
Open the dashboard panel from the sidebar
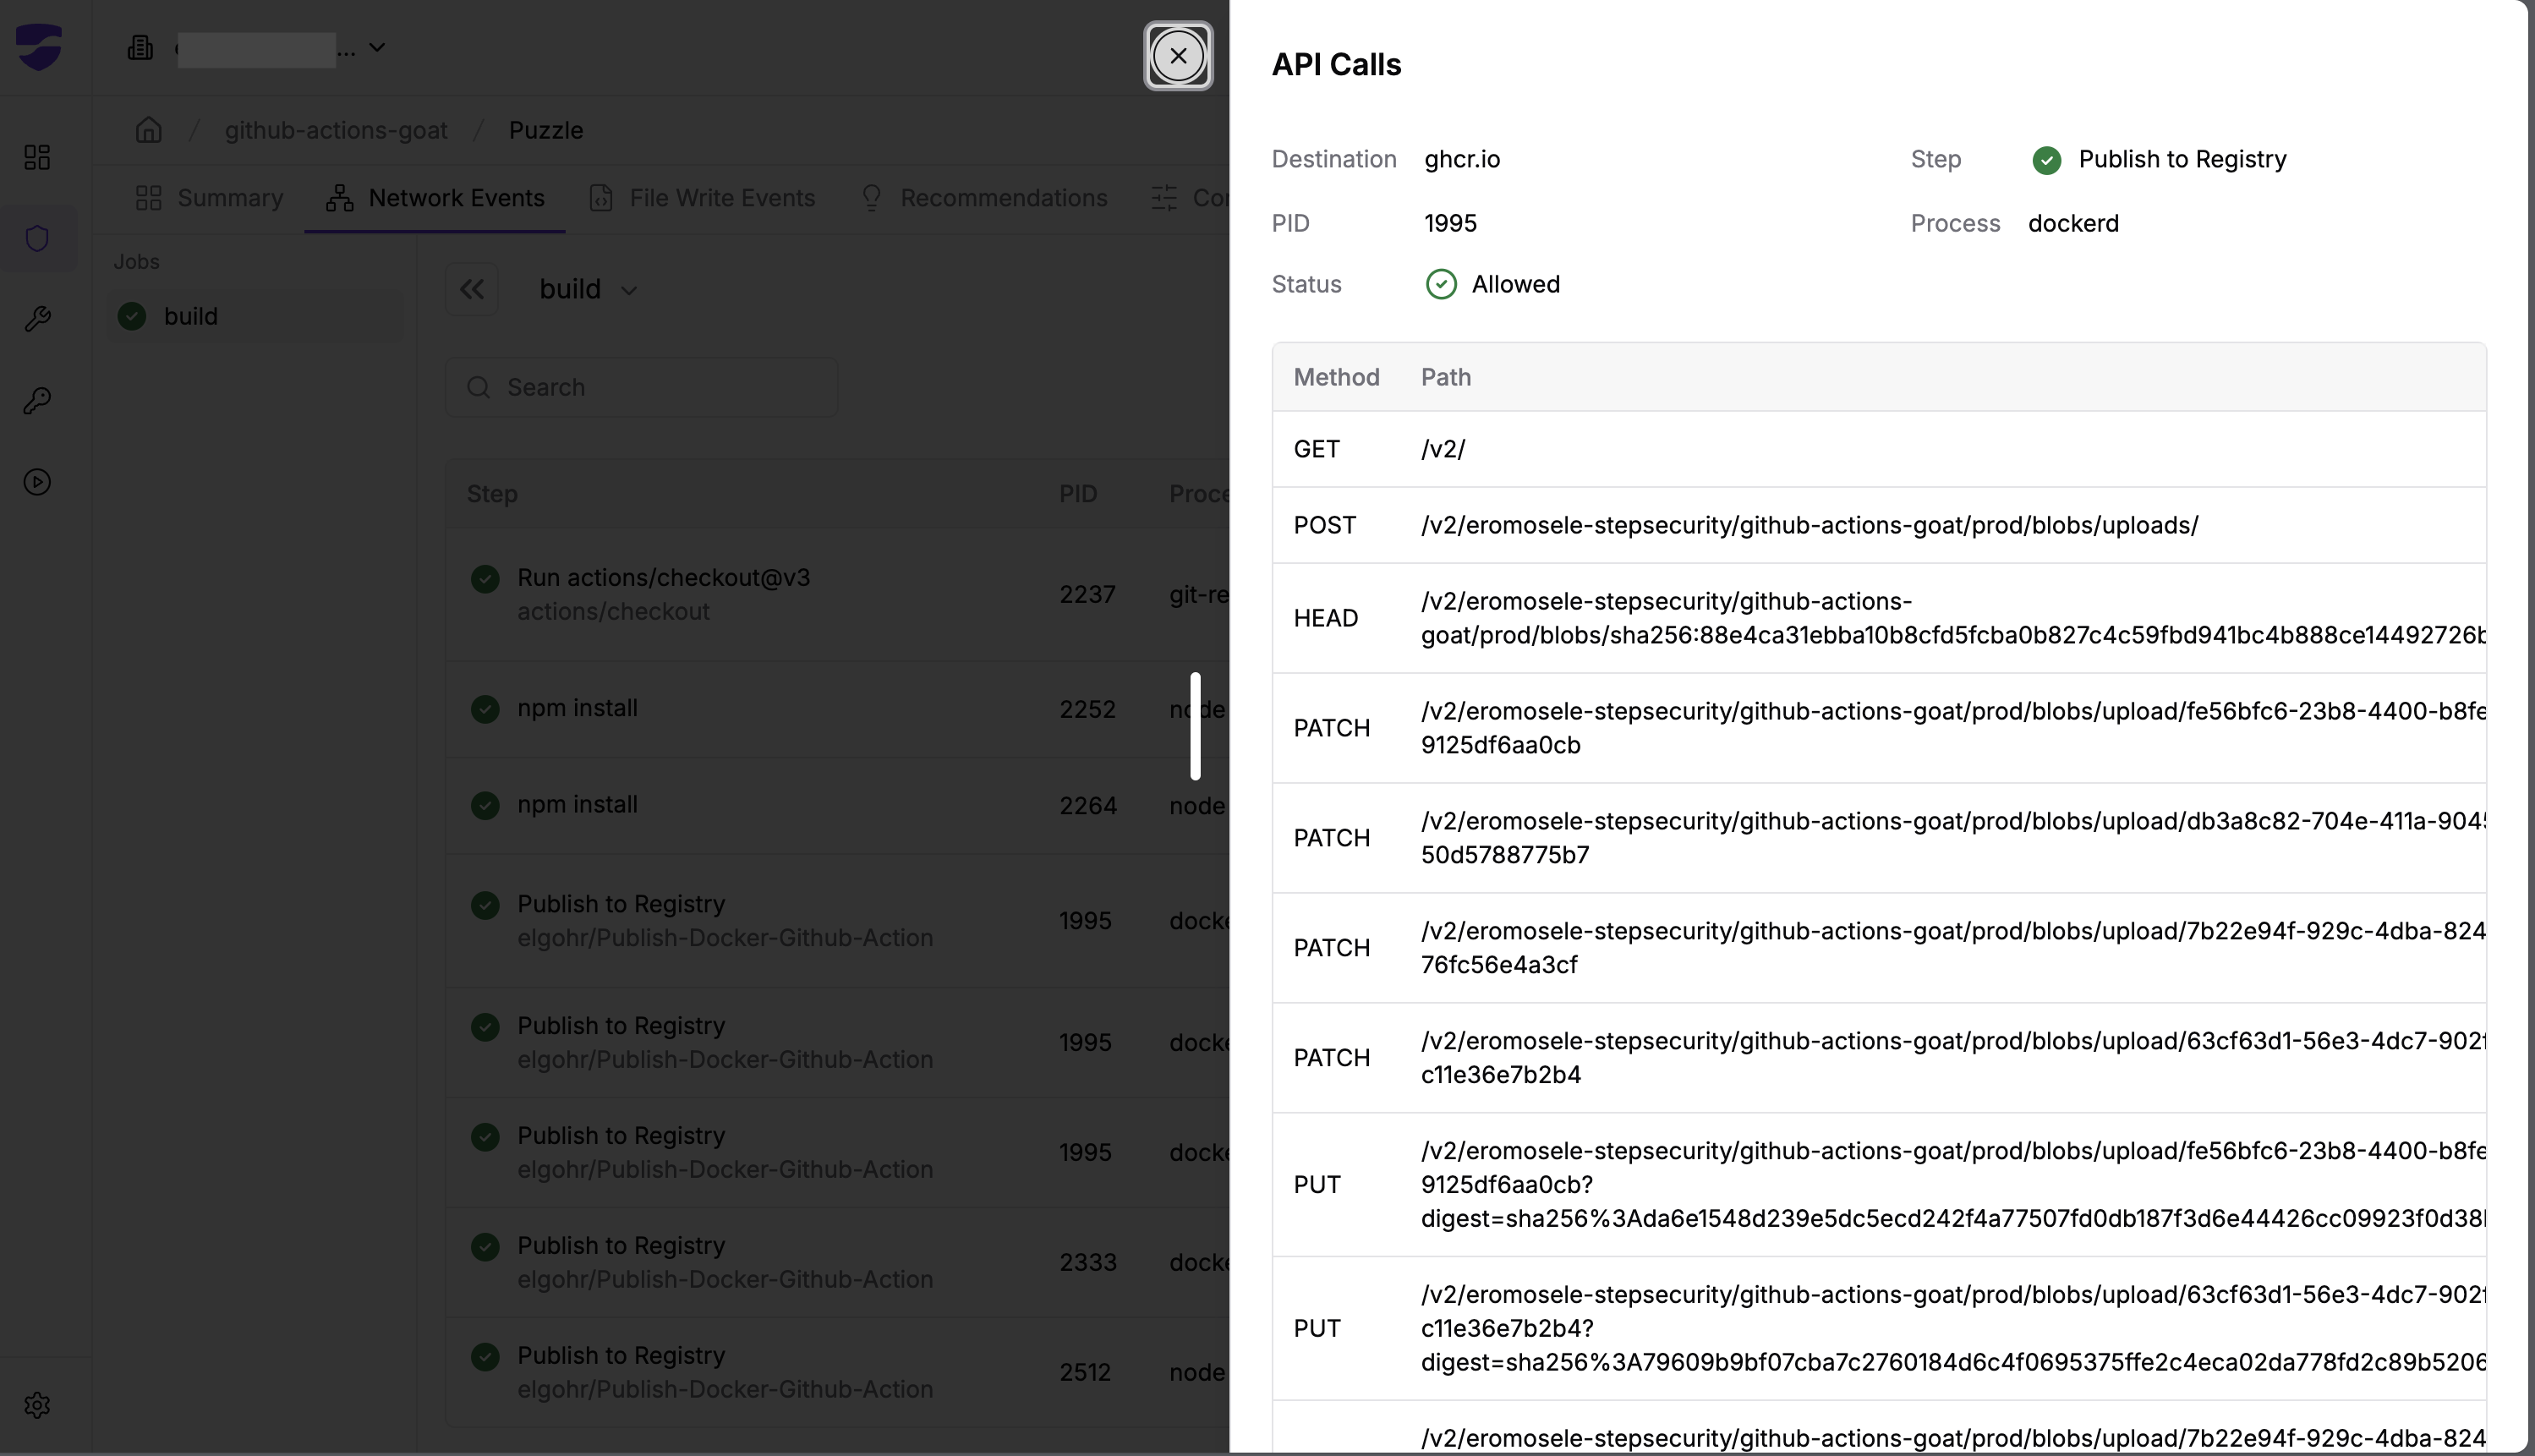(37, 156)
